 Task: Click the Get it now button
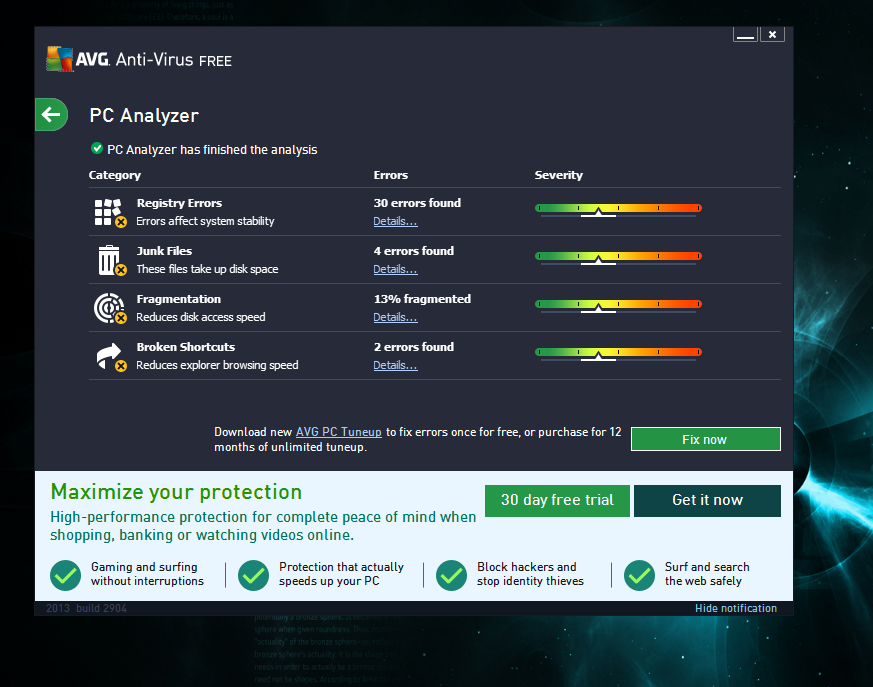pos(707,500)
